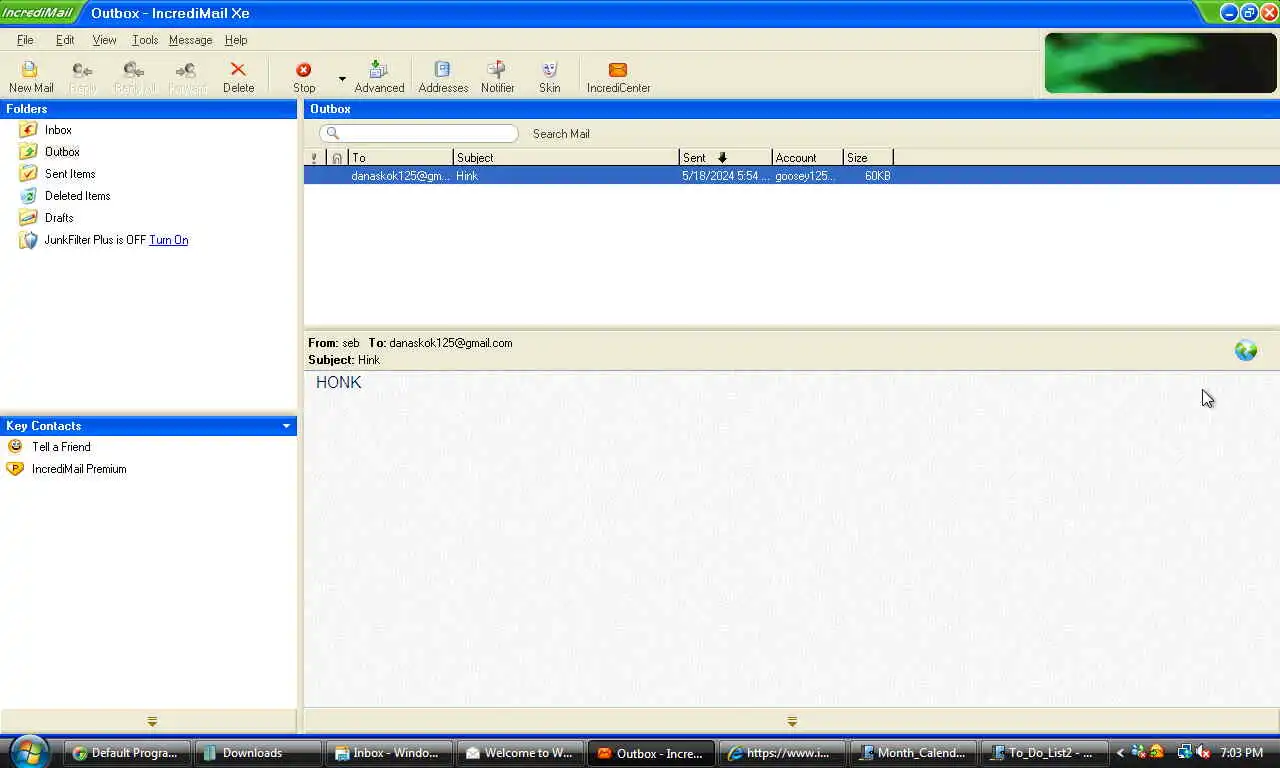The width and height of the screenshot is (1280, 768).
Task: Click the IncrediMail logo in title bar
Action: (x=39, y=13)
